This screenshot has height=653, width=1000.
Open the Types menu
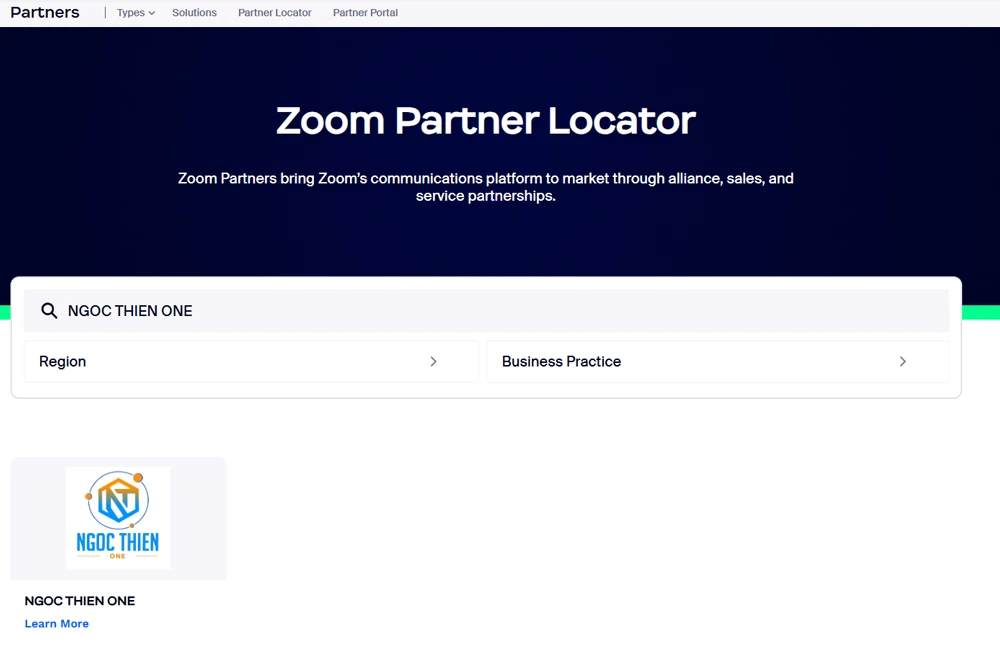[133, 12]
